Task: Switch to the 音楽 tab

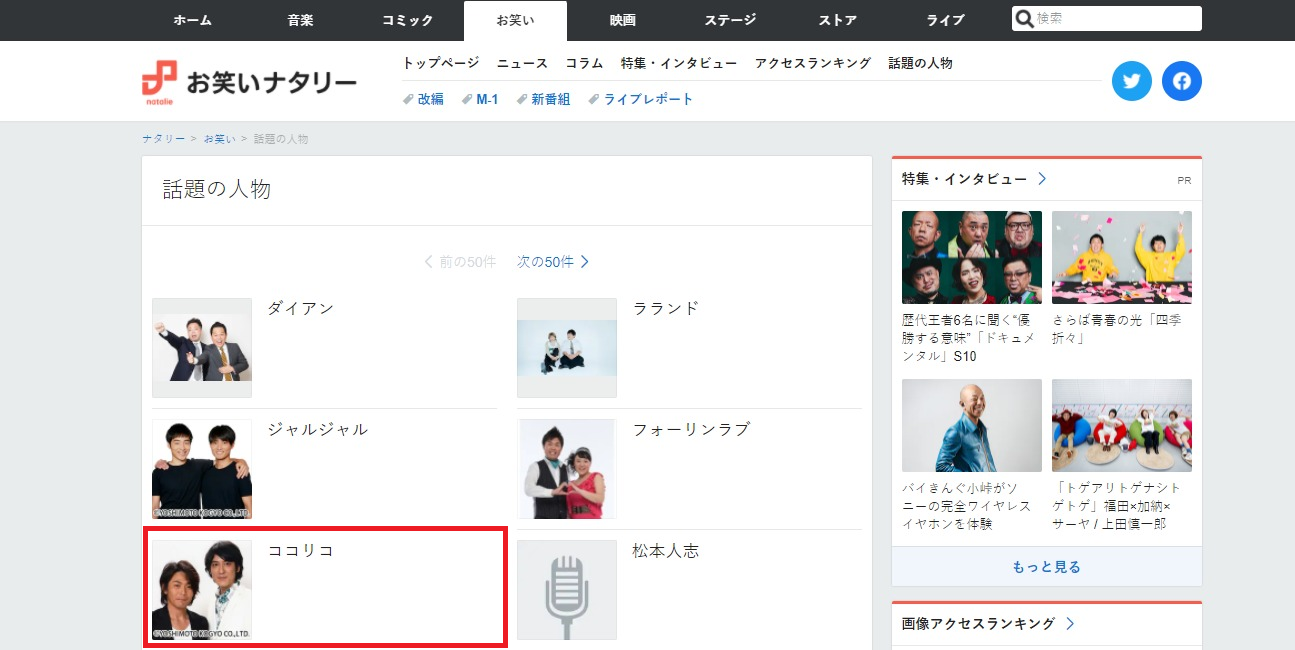Action: coord(300,20)
